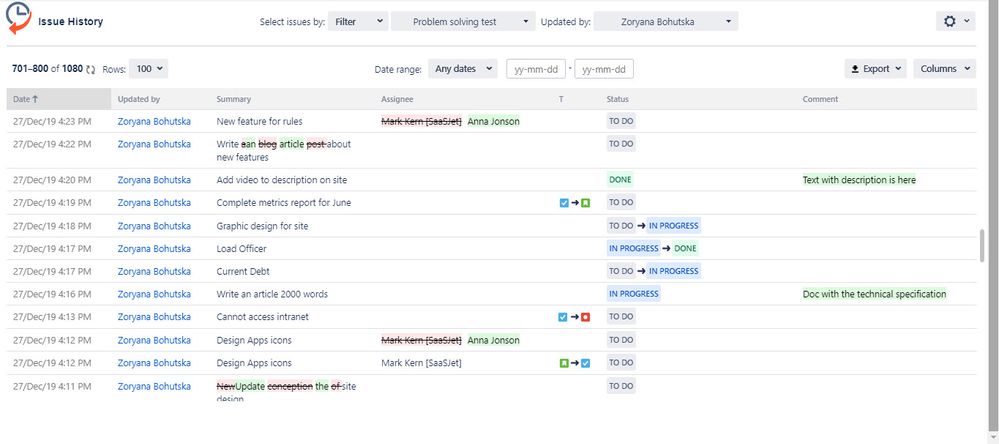Open the Columns dropdown
The width and height of the screenshot is (999, 444).
[944, 69]
